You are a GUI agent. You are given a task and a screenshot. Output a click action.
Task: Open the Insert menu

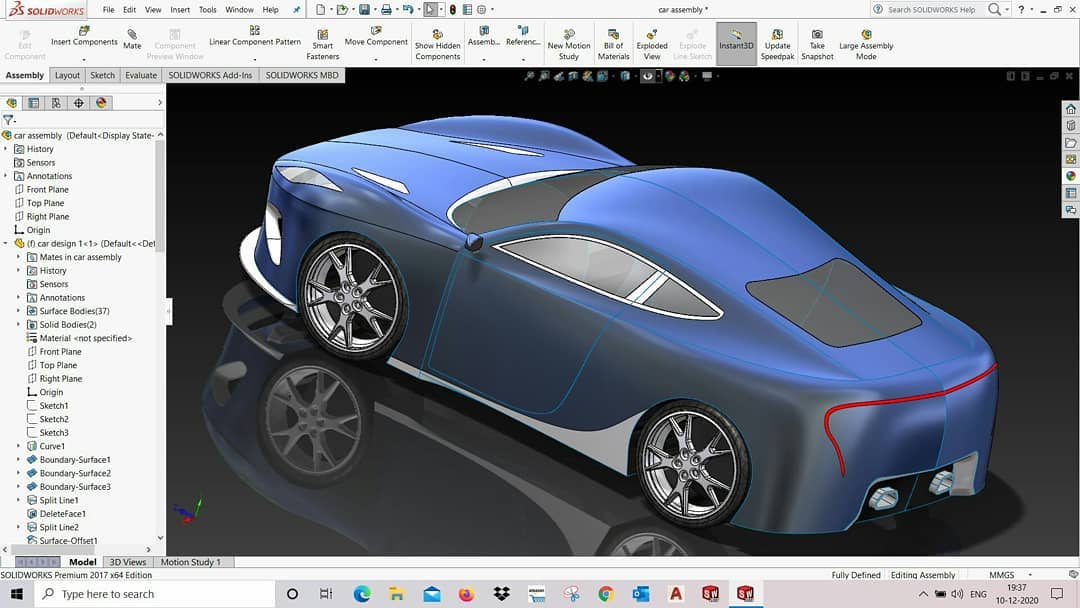pyautogui.click(x=180, y=10)
